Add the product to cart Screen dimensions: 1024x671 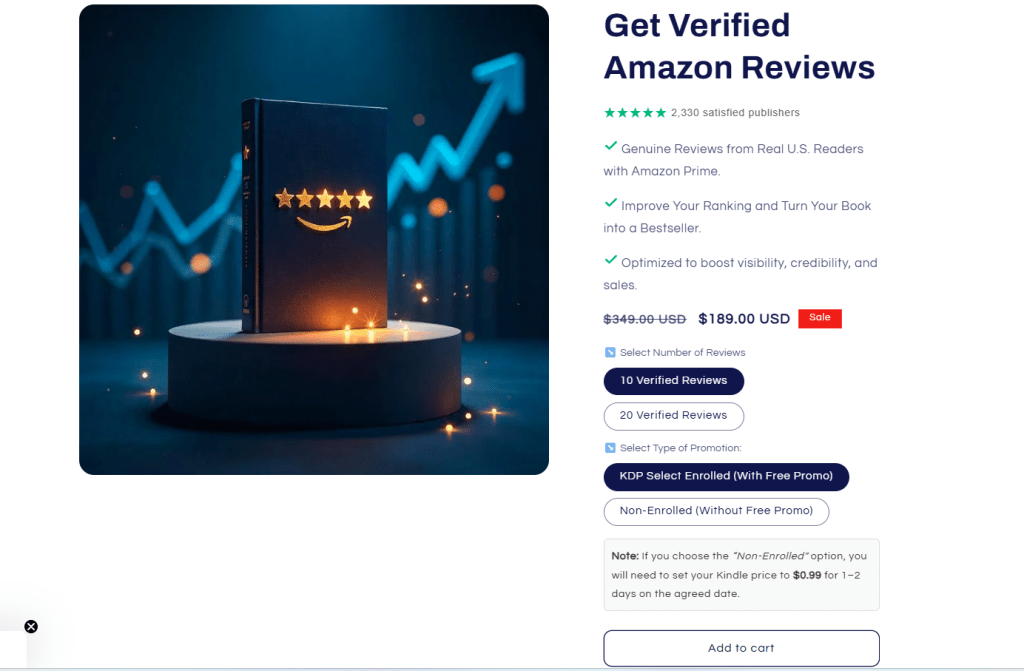tap(741, 648)
